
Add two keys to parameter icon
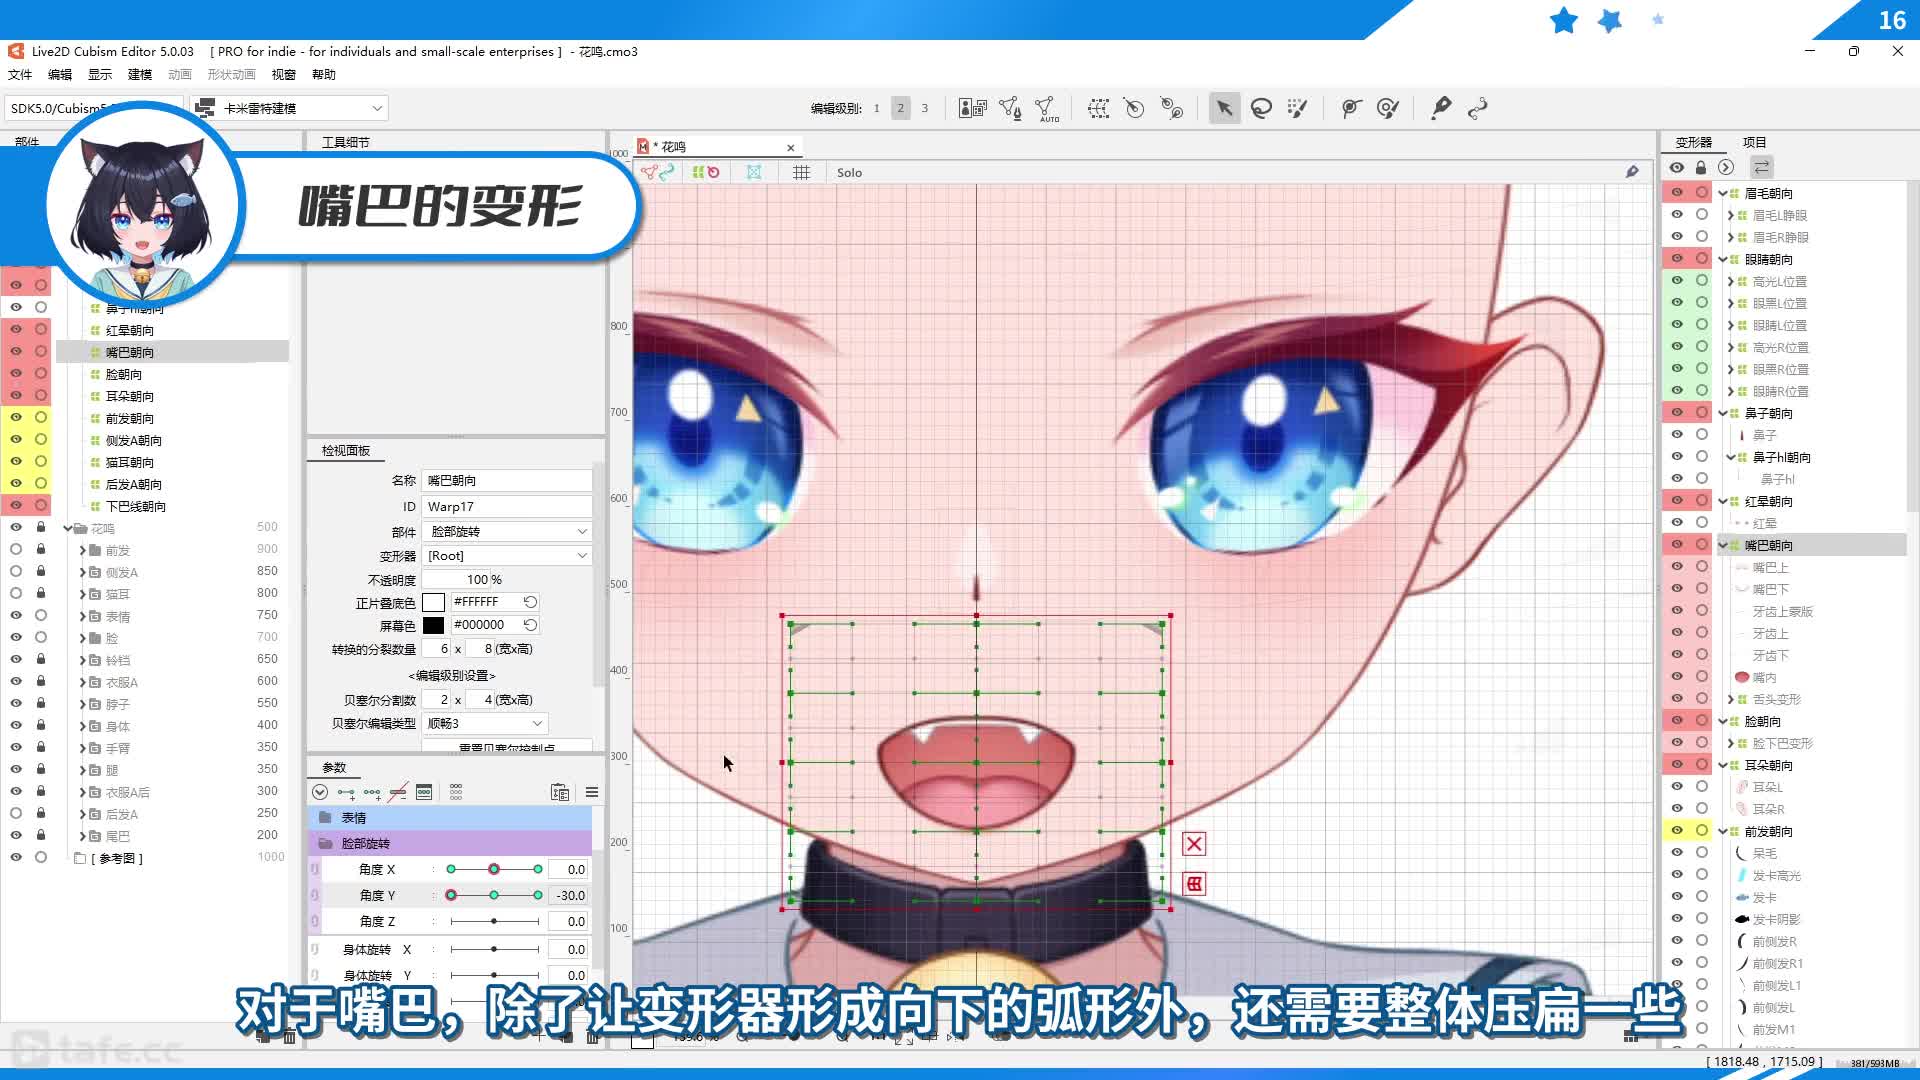click(x=346, y=792)
